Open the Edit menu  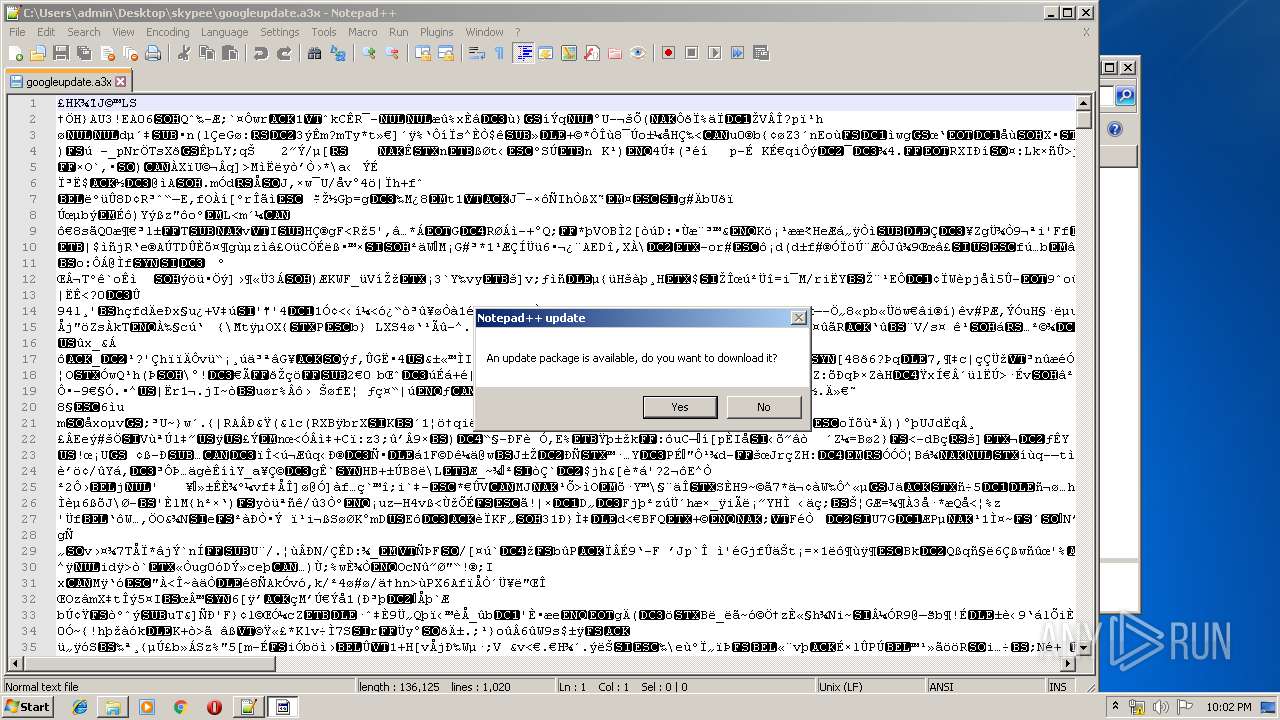tap(46, 32)
